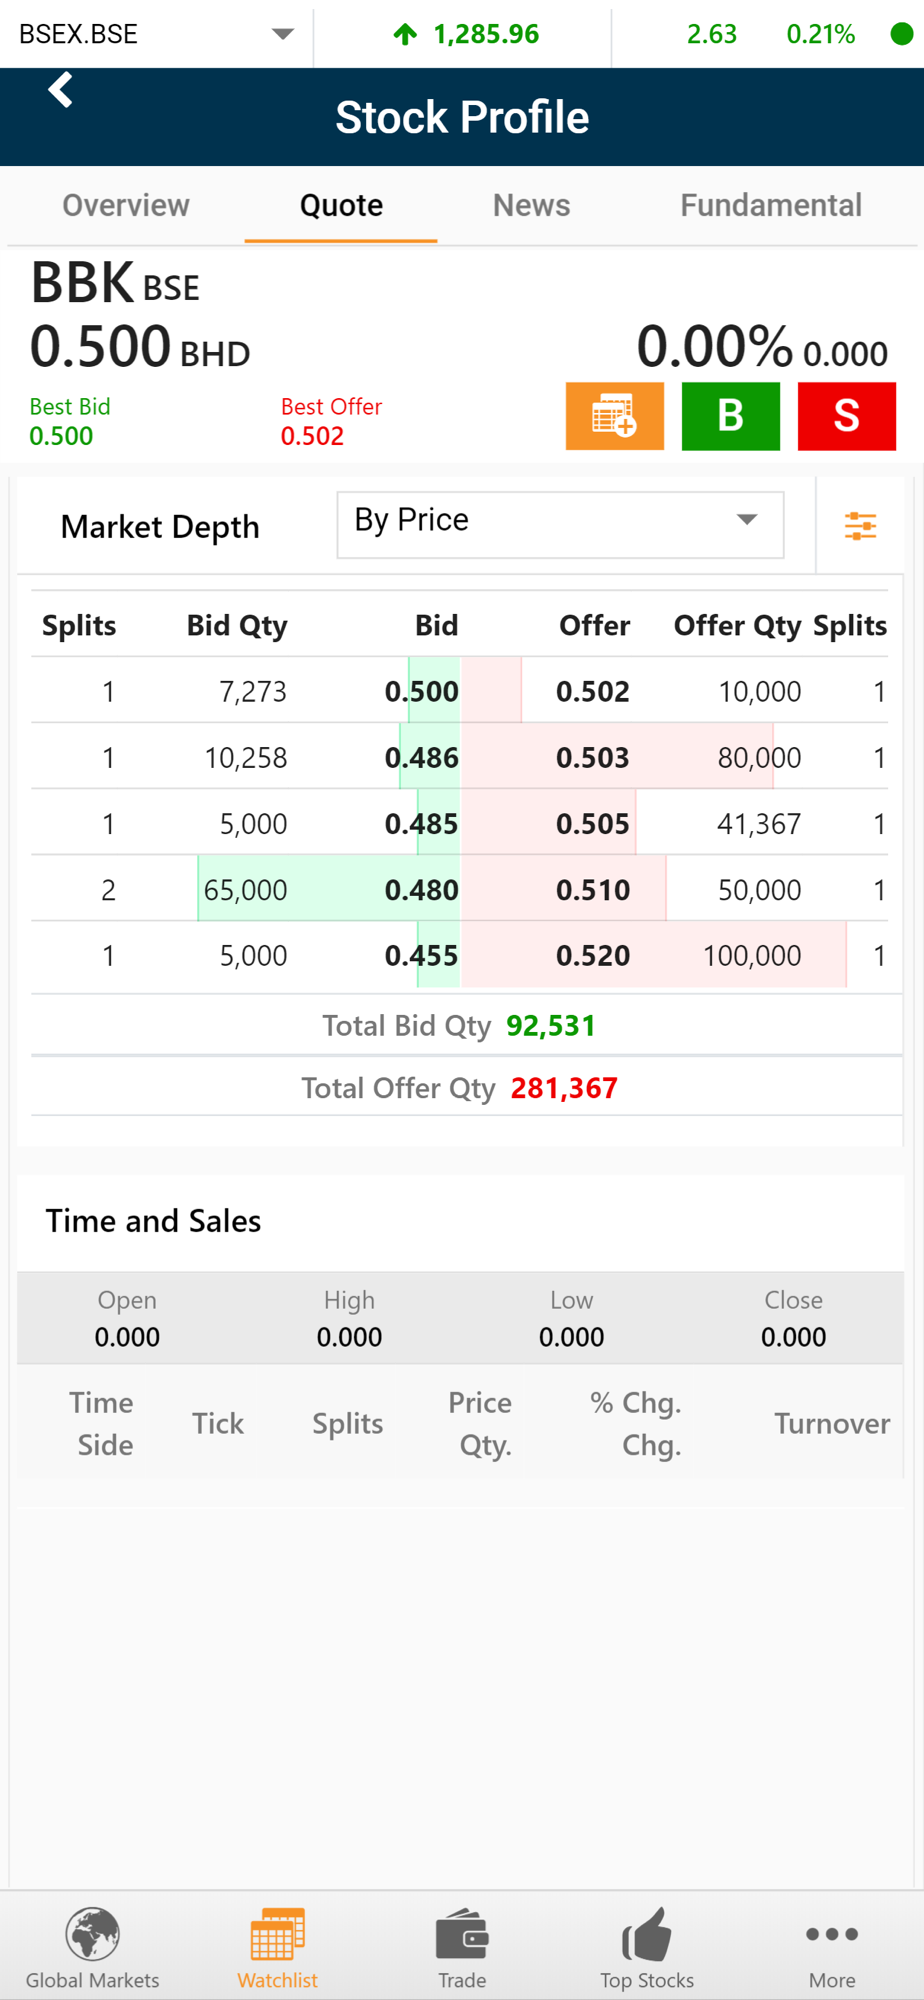924x2000 pixels.
Task: Select the 0.502 offer price
Action: tap(593, 691)
